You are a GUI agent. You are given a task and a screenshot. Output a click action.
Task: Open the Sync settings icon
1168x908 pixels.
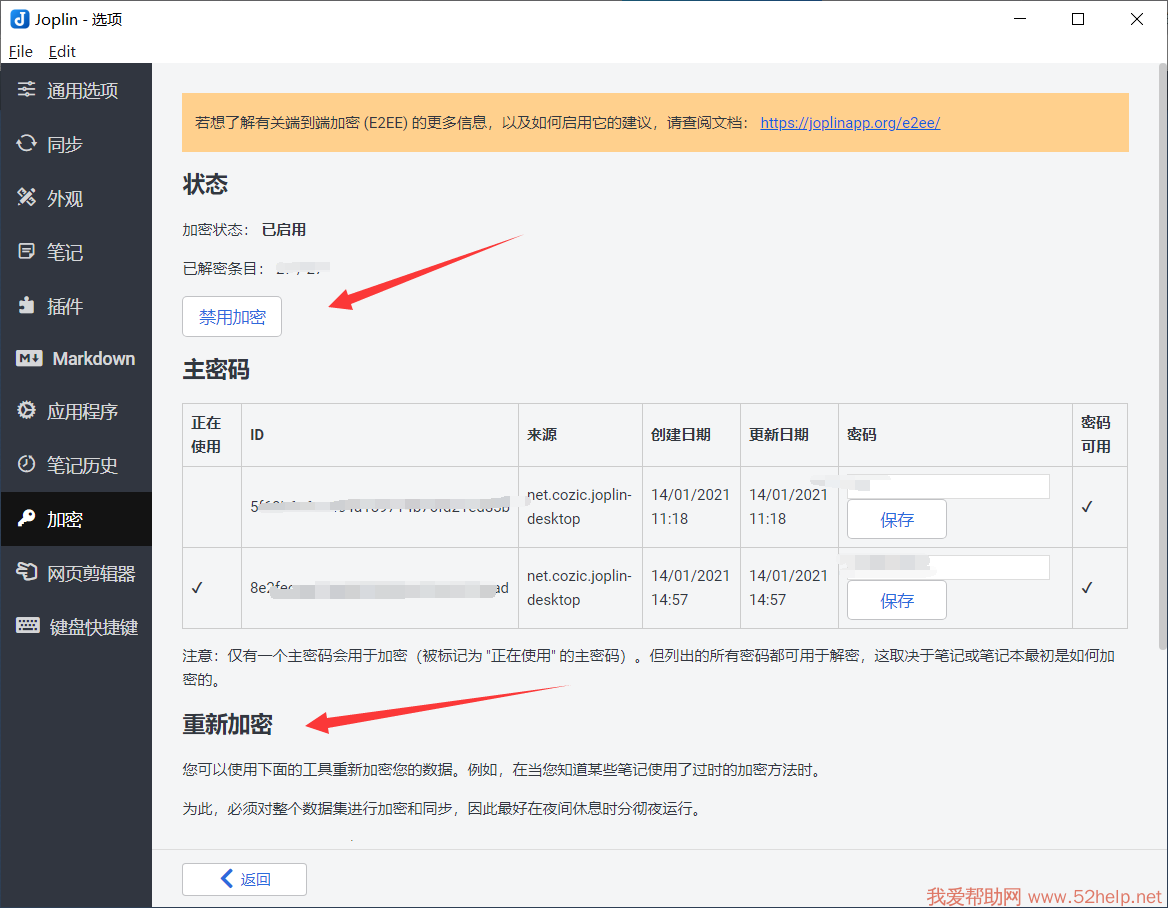pos(27,144)
